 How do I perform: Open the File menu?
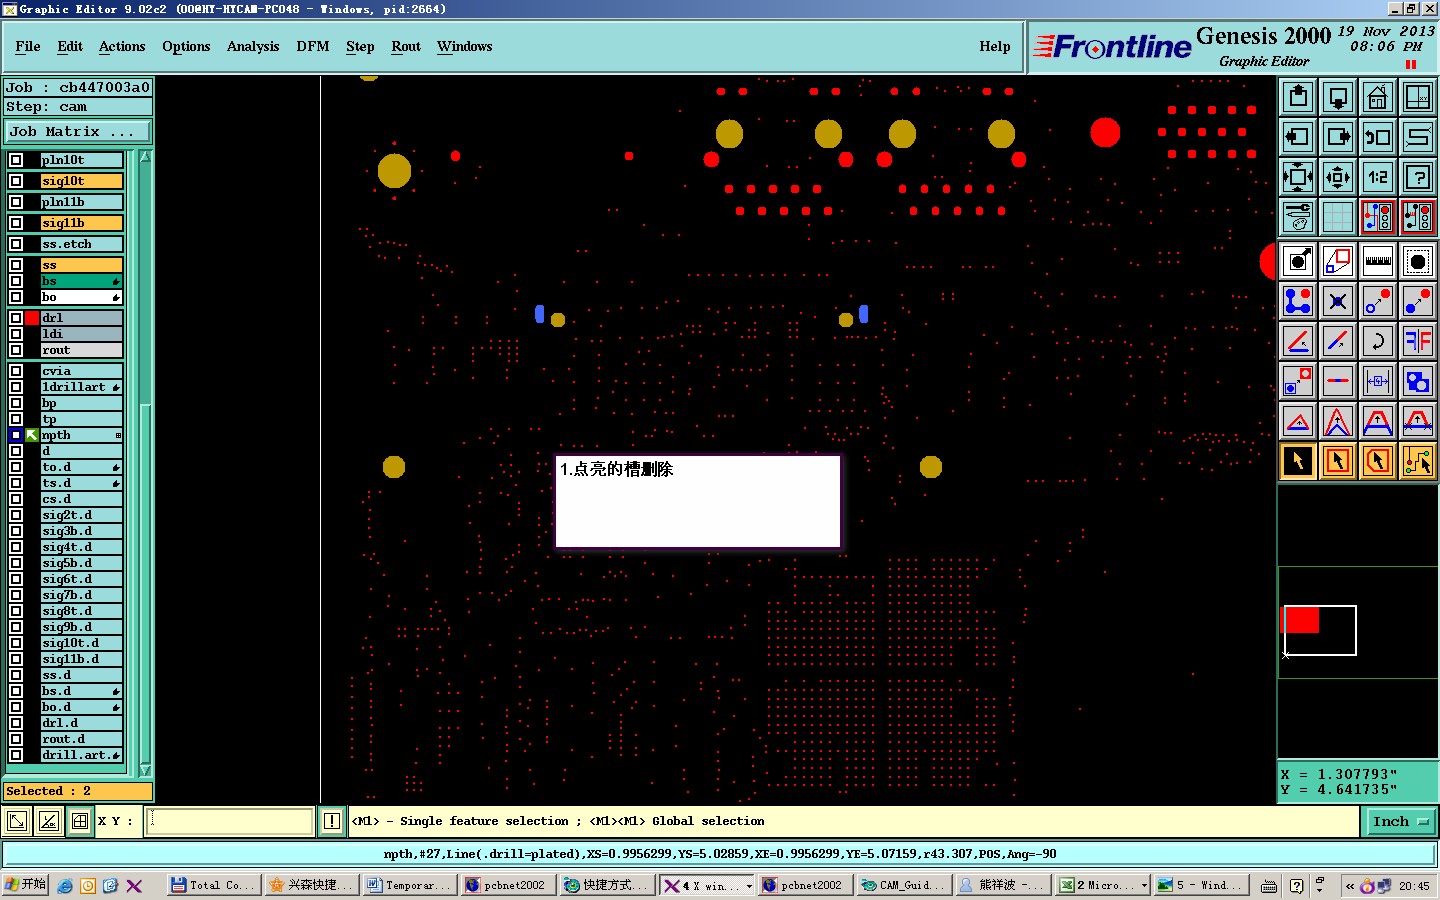[28, 47]
